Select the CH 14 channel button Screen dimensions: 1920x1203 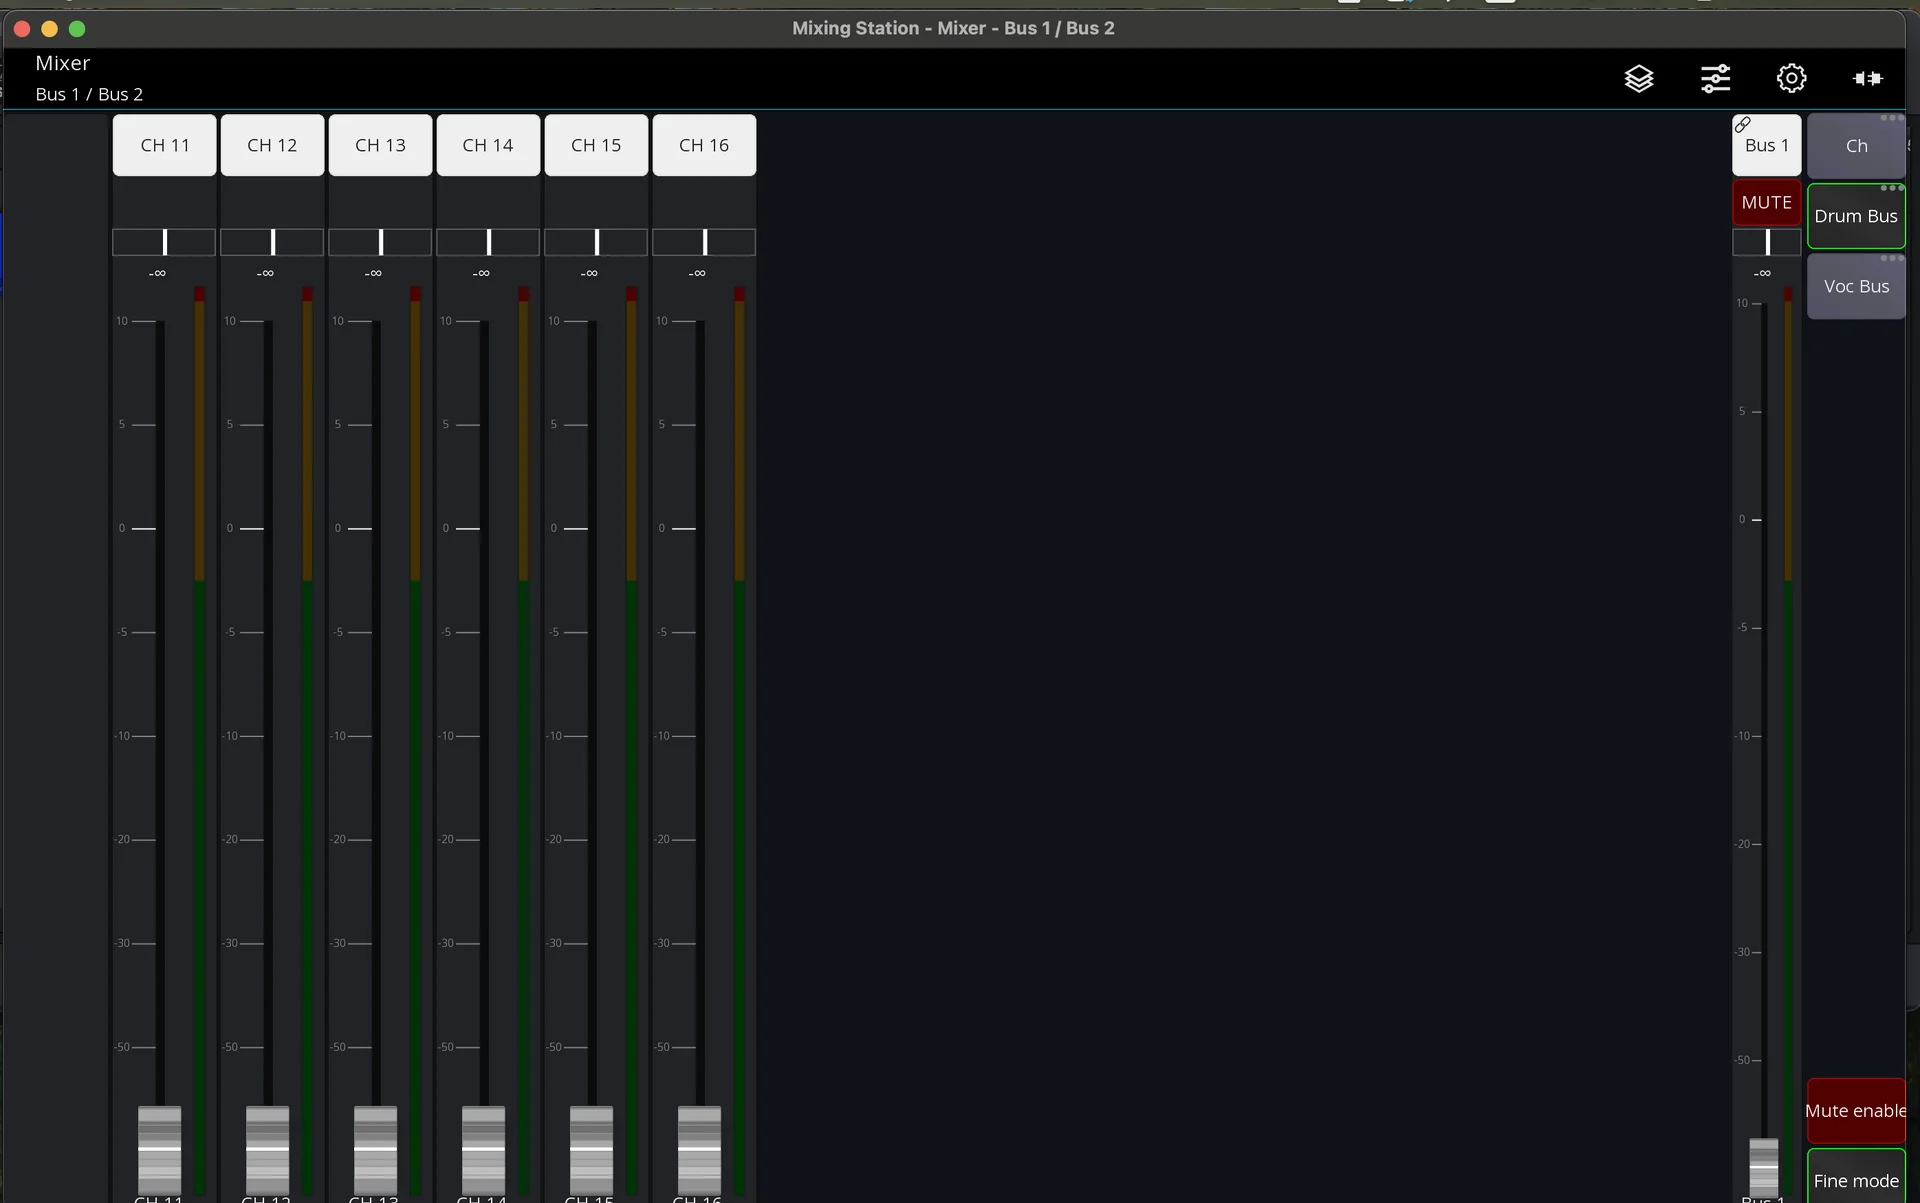click(488, 145)
